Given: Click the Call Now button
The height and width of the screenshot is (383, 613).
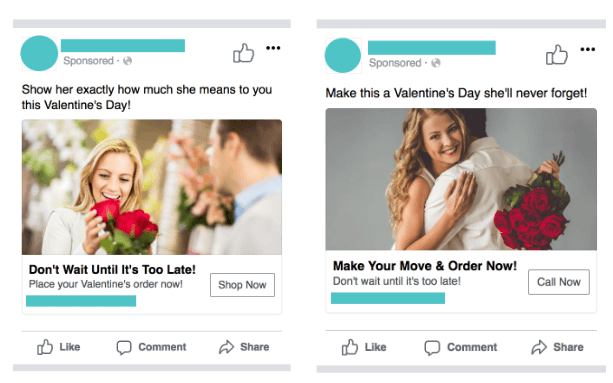Looking at the screenshot, I should click(559, 282).
